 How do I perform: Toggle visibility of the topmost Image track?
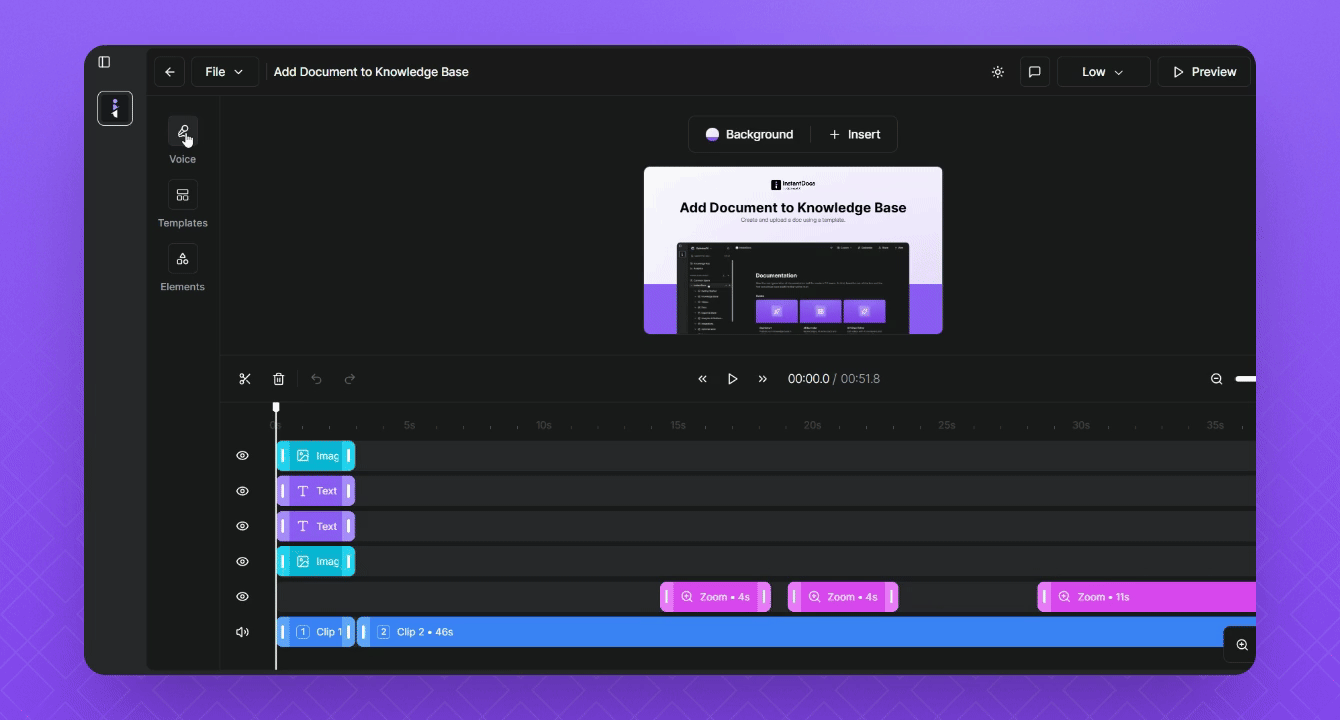tap(242, 456)
